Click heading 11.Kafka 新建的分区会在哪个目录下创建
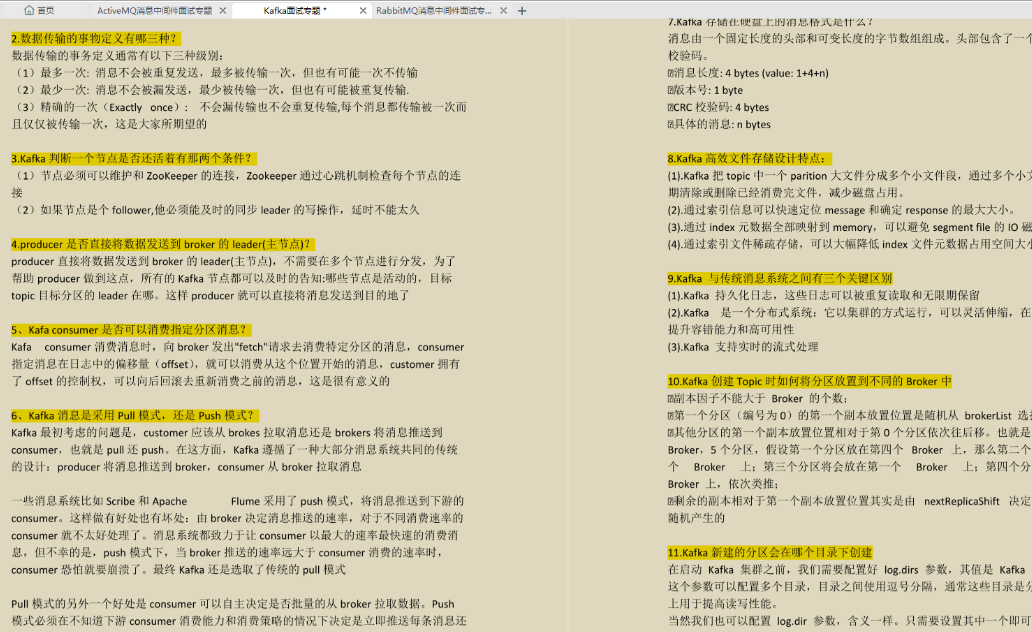 (x=770, y=552)
